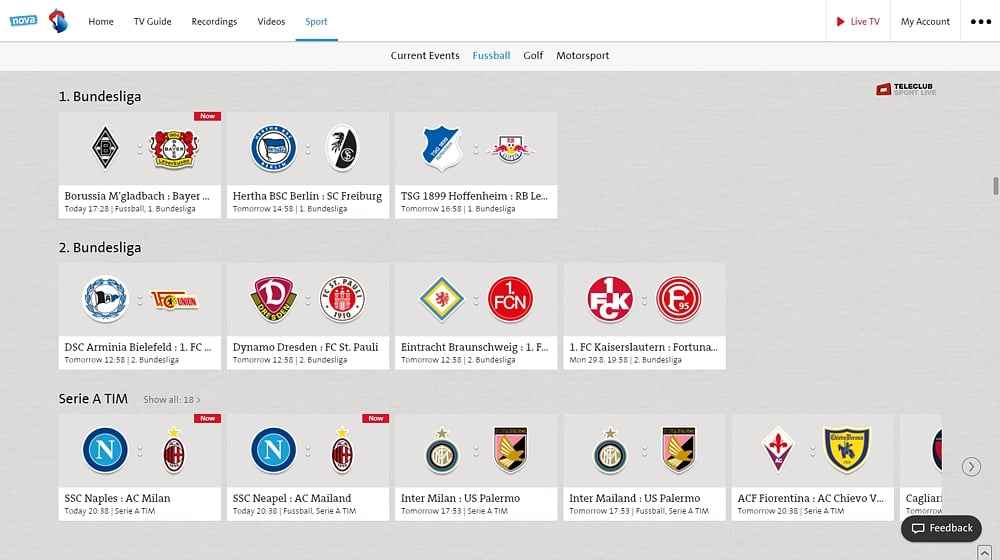Switch to the Motorsport sub-tab

582,56
